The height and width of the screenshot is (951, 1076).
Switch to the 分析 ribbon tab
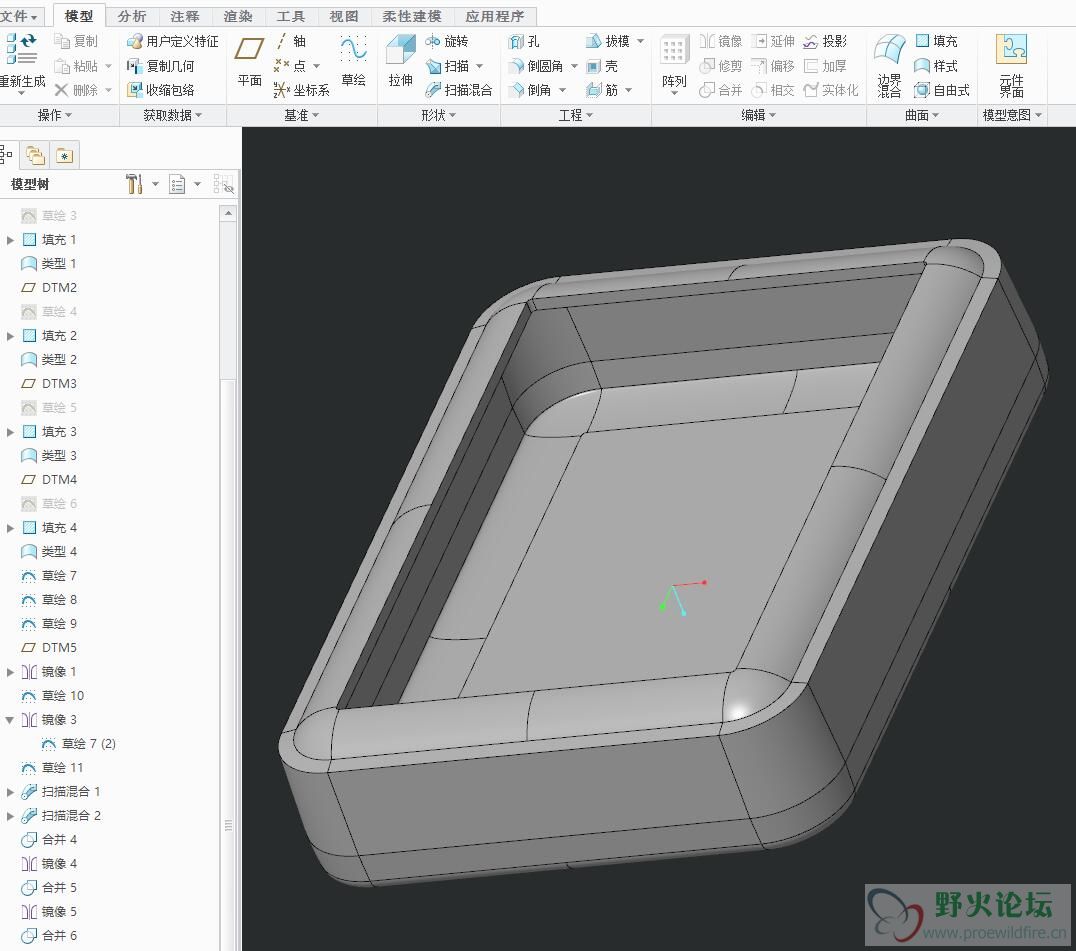pos(132,16)
